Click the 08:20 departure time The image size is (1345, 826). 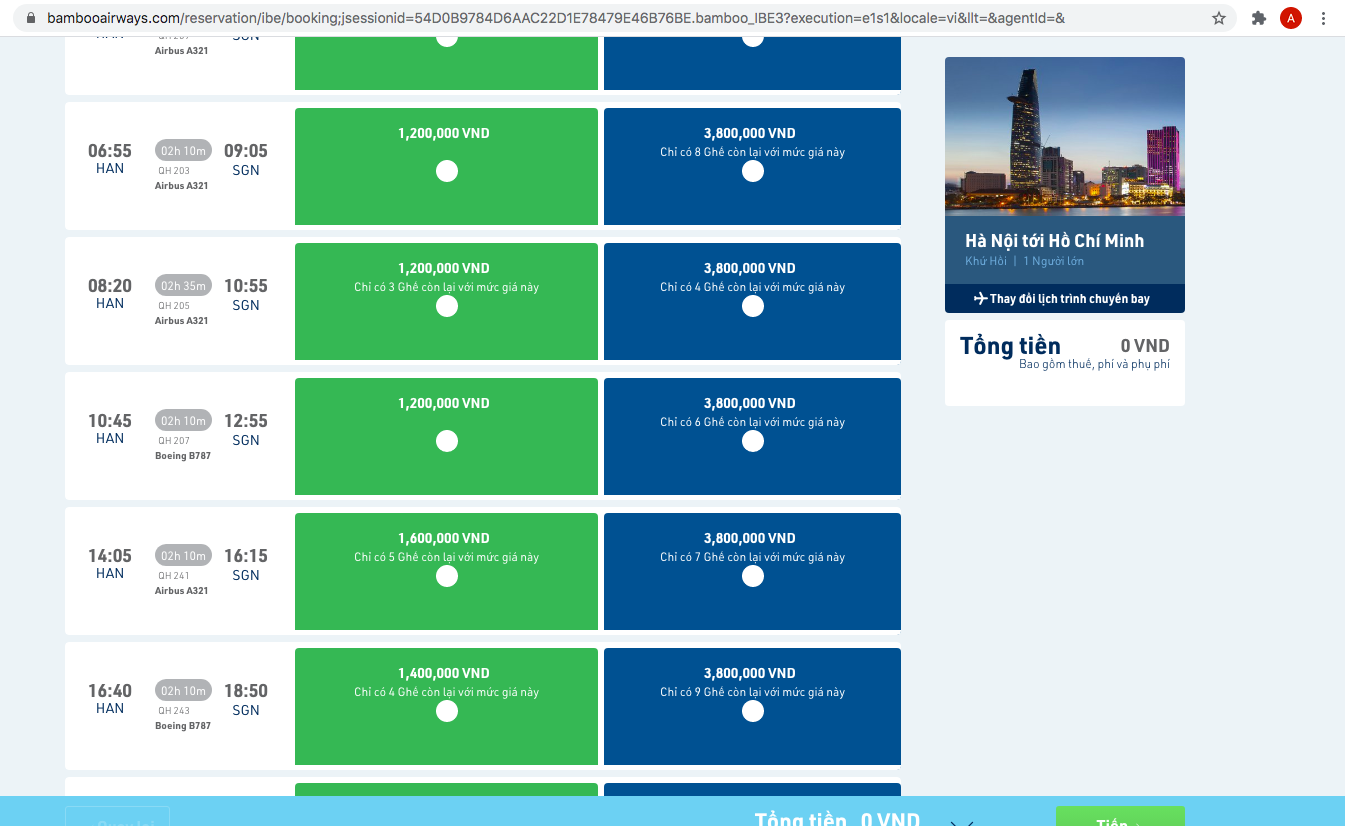110,286
